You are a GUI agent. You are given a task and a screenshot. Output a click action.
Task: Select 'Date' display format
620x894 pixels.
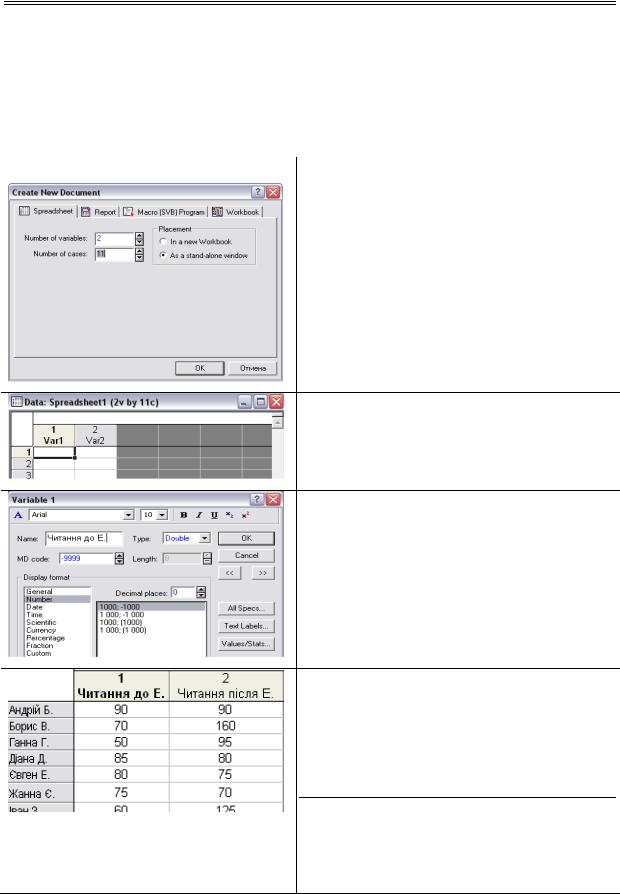57,607
